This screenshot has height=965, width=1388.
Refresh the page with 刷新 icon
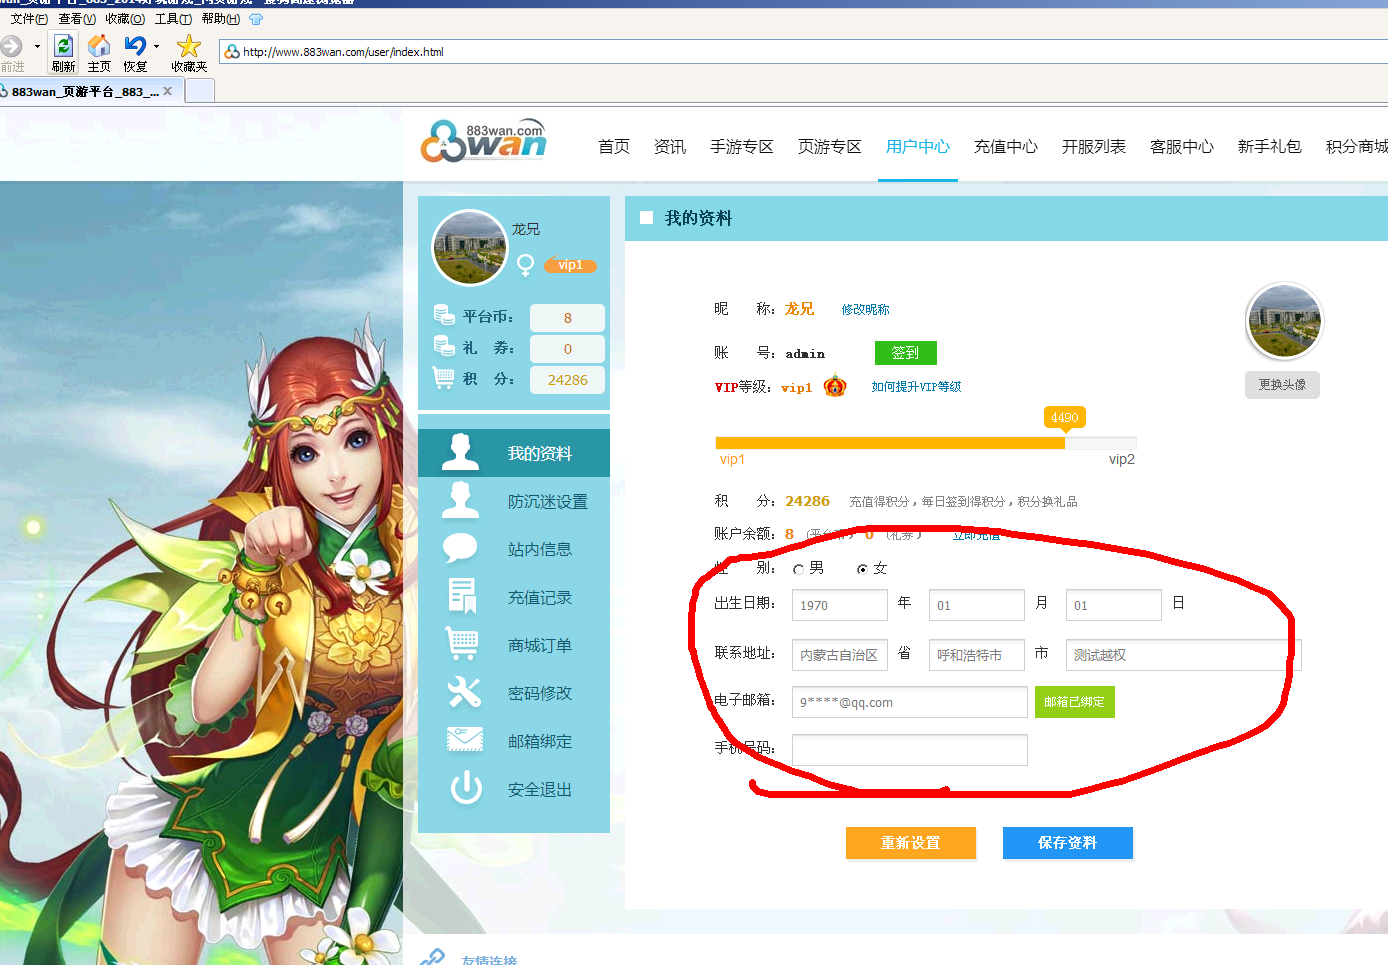point(63,46)
